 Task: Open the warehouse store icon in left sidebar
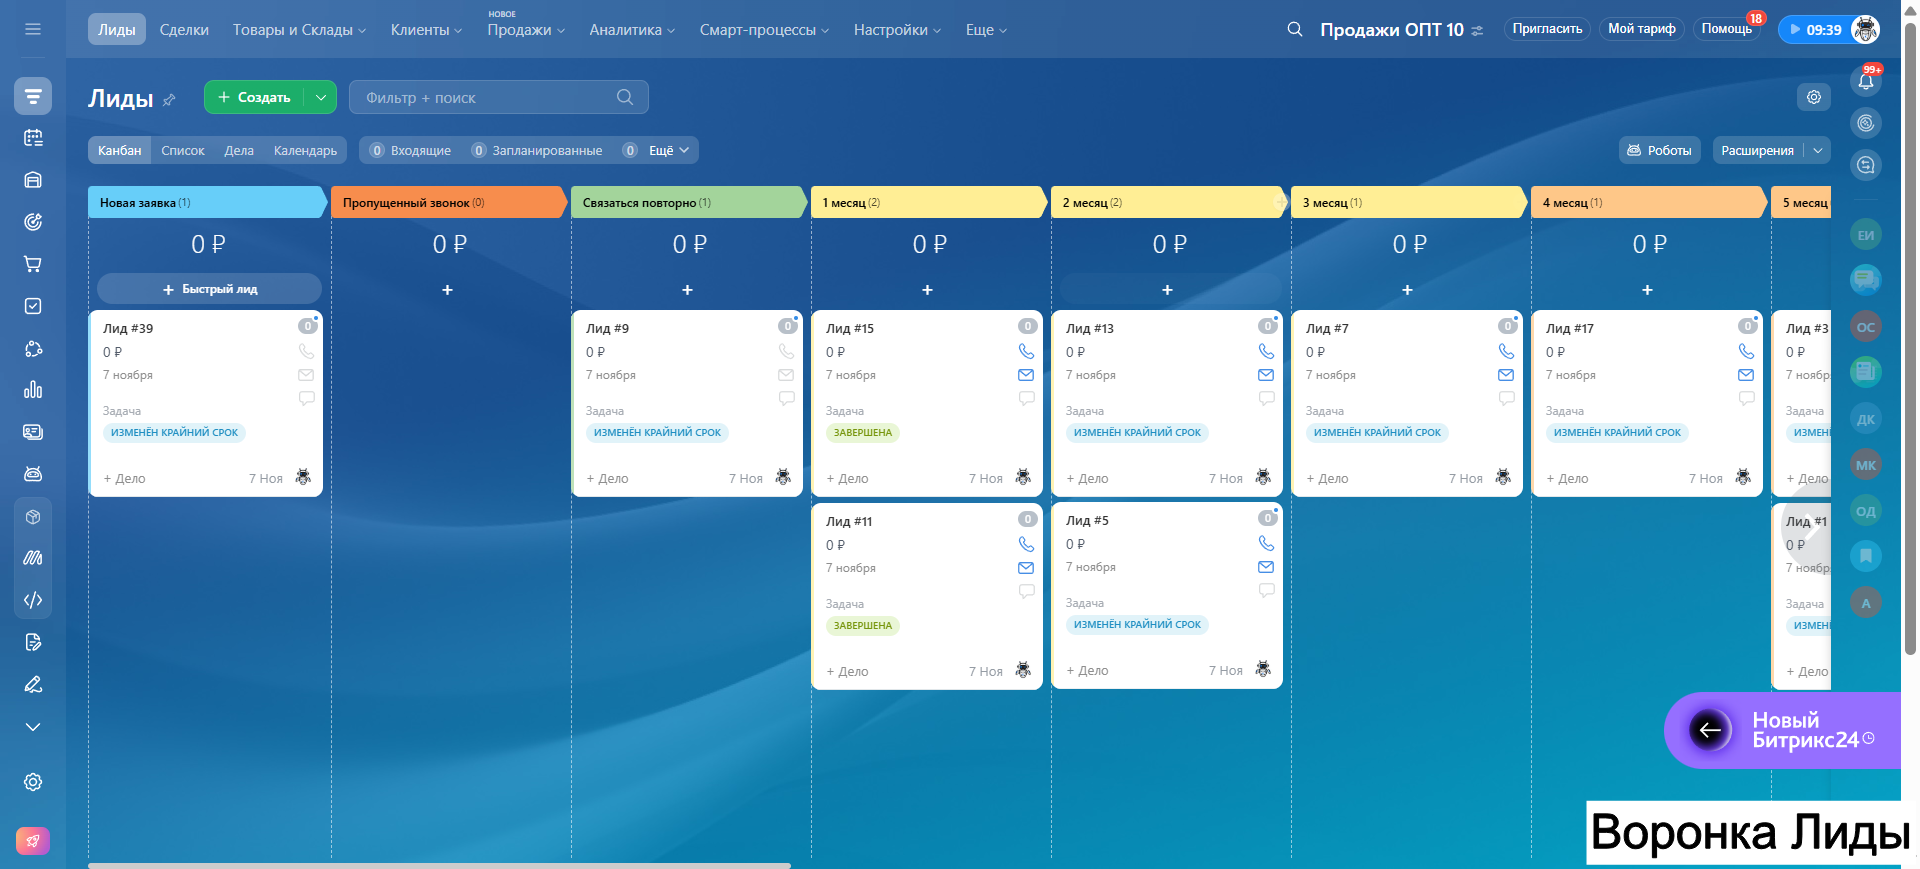tap(33, 180)
